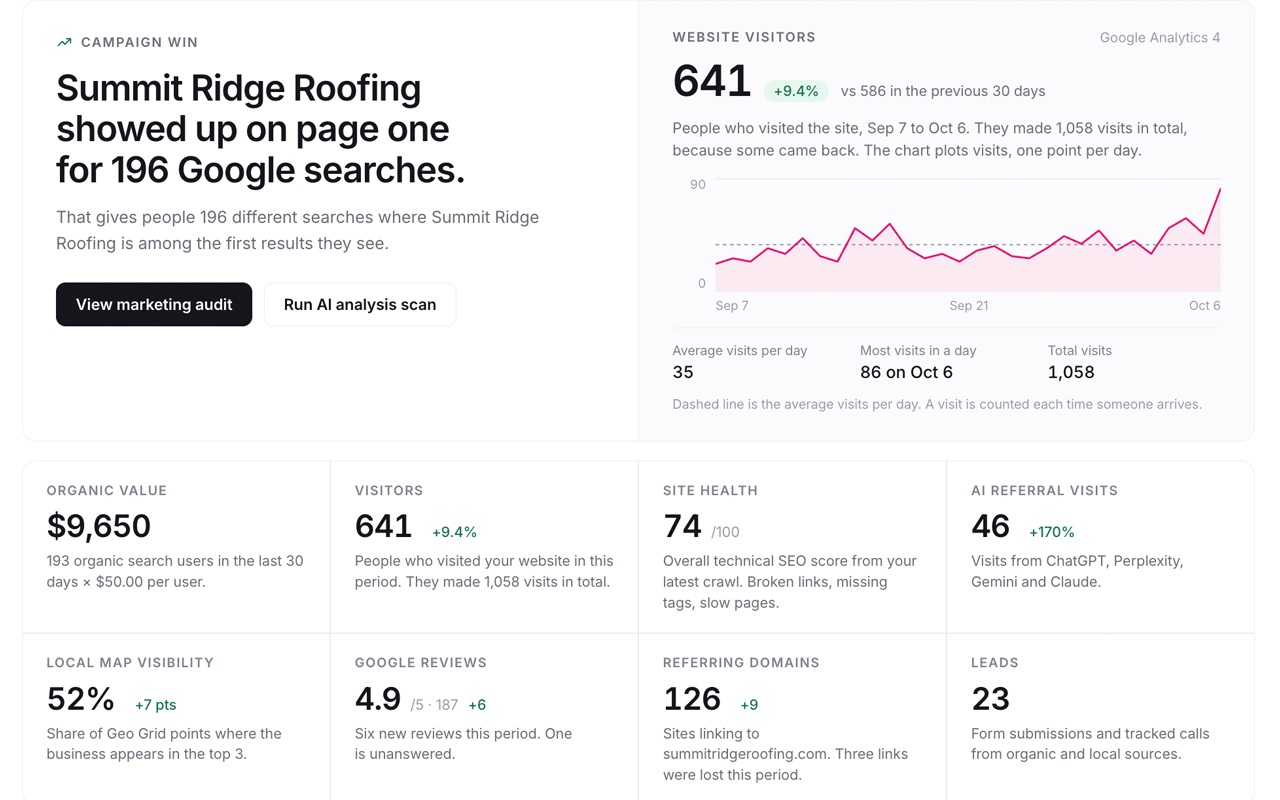Click the dashed average line in the chart
The image size is (1280, 800).
click(x=968, y=244)
